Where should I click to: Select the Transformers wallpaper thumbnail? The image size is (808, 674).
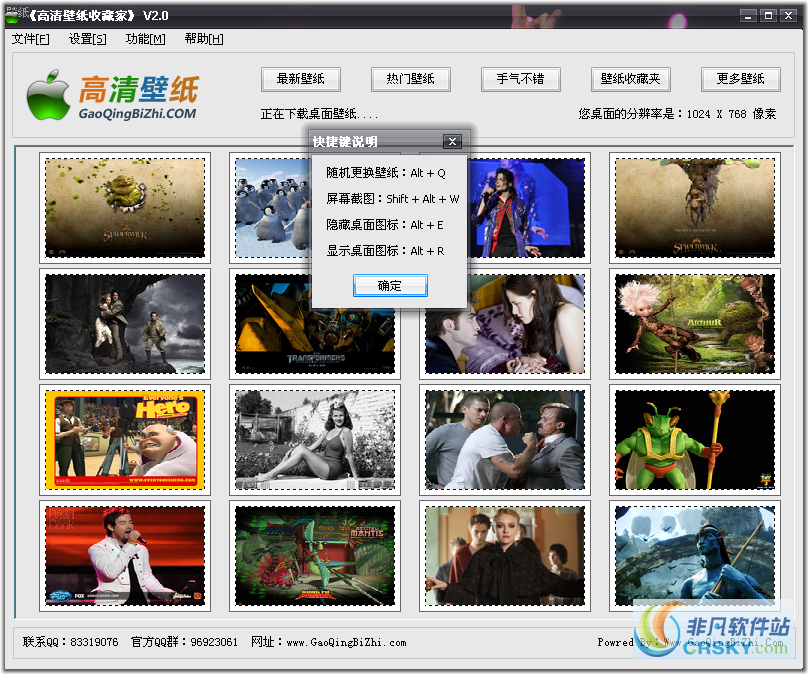click(x=314, y=323)
